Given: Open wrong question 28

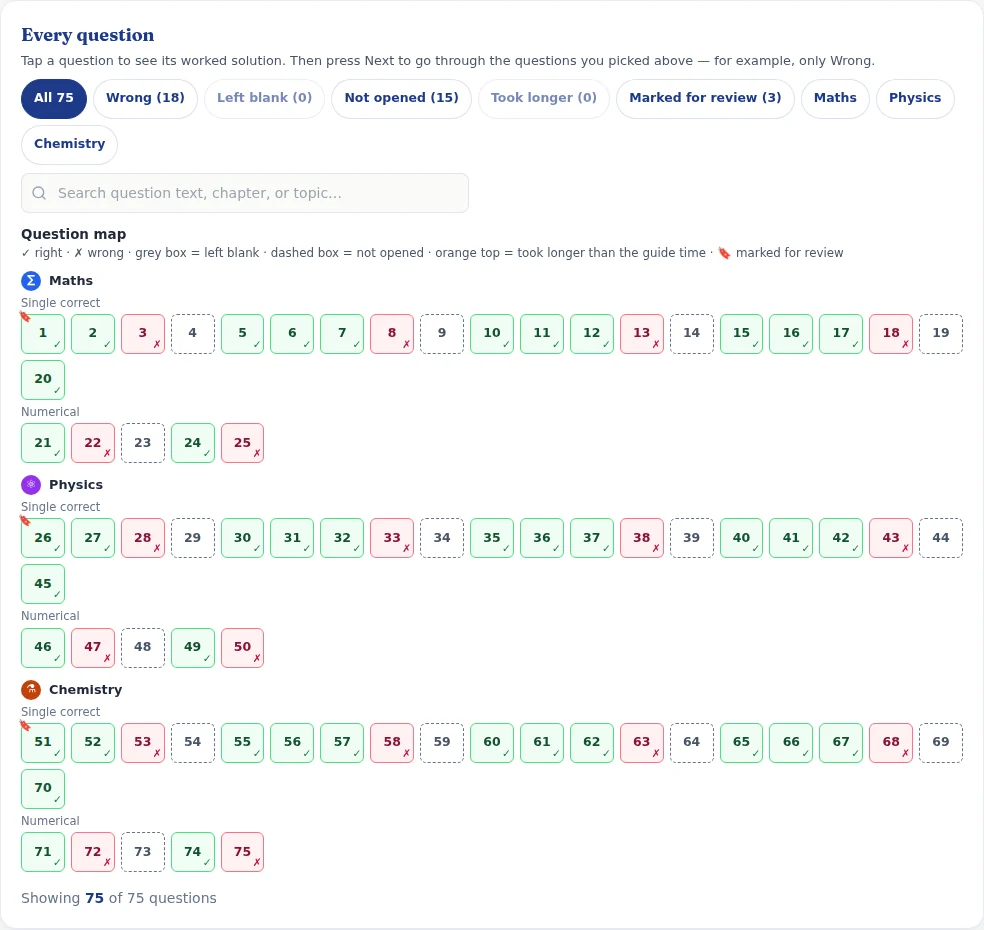Looking at the screenshot, I should coord(142,538).
